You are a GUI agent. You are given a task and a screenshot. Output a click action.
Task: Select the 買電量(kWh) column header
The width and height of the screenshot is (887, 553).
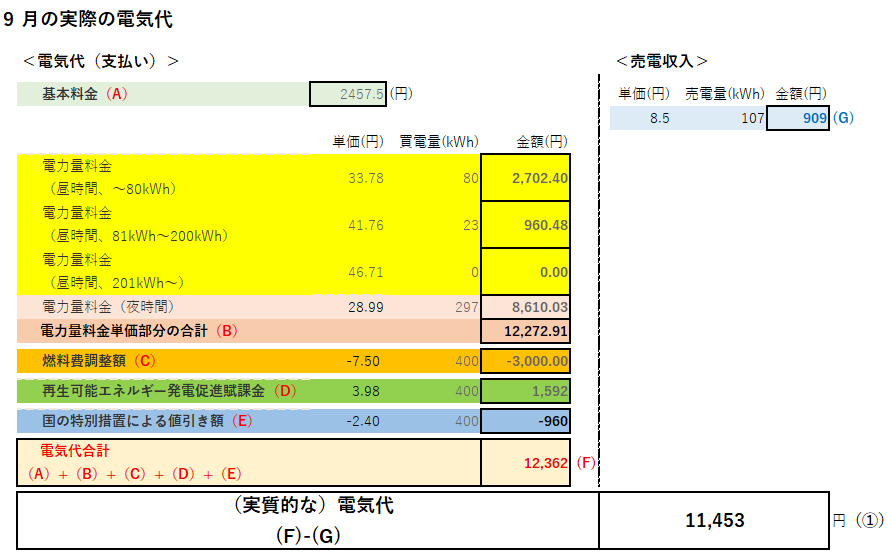click(439, 141)
